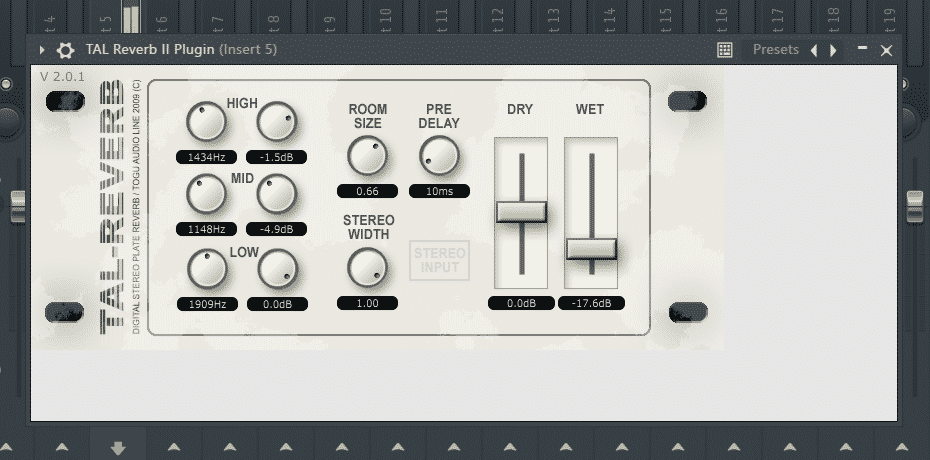
Task: Click the 1.00 stereo width value
Action: point(367,303)
